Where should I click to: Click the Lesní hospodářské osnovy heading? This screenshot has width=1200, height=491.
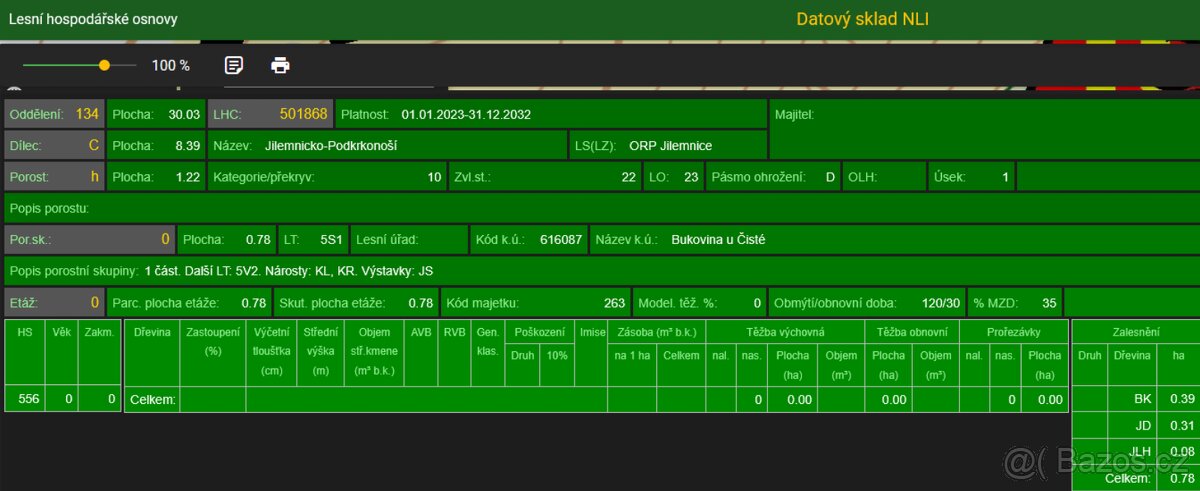[94, 19]
